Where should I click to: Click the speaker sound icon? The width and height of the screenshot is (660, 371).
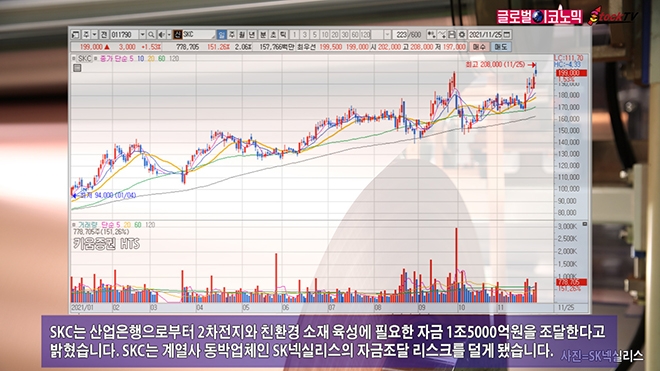(161, 35)
